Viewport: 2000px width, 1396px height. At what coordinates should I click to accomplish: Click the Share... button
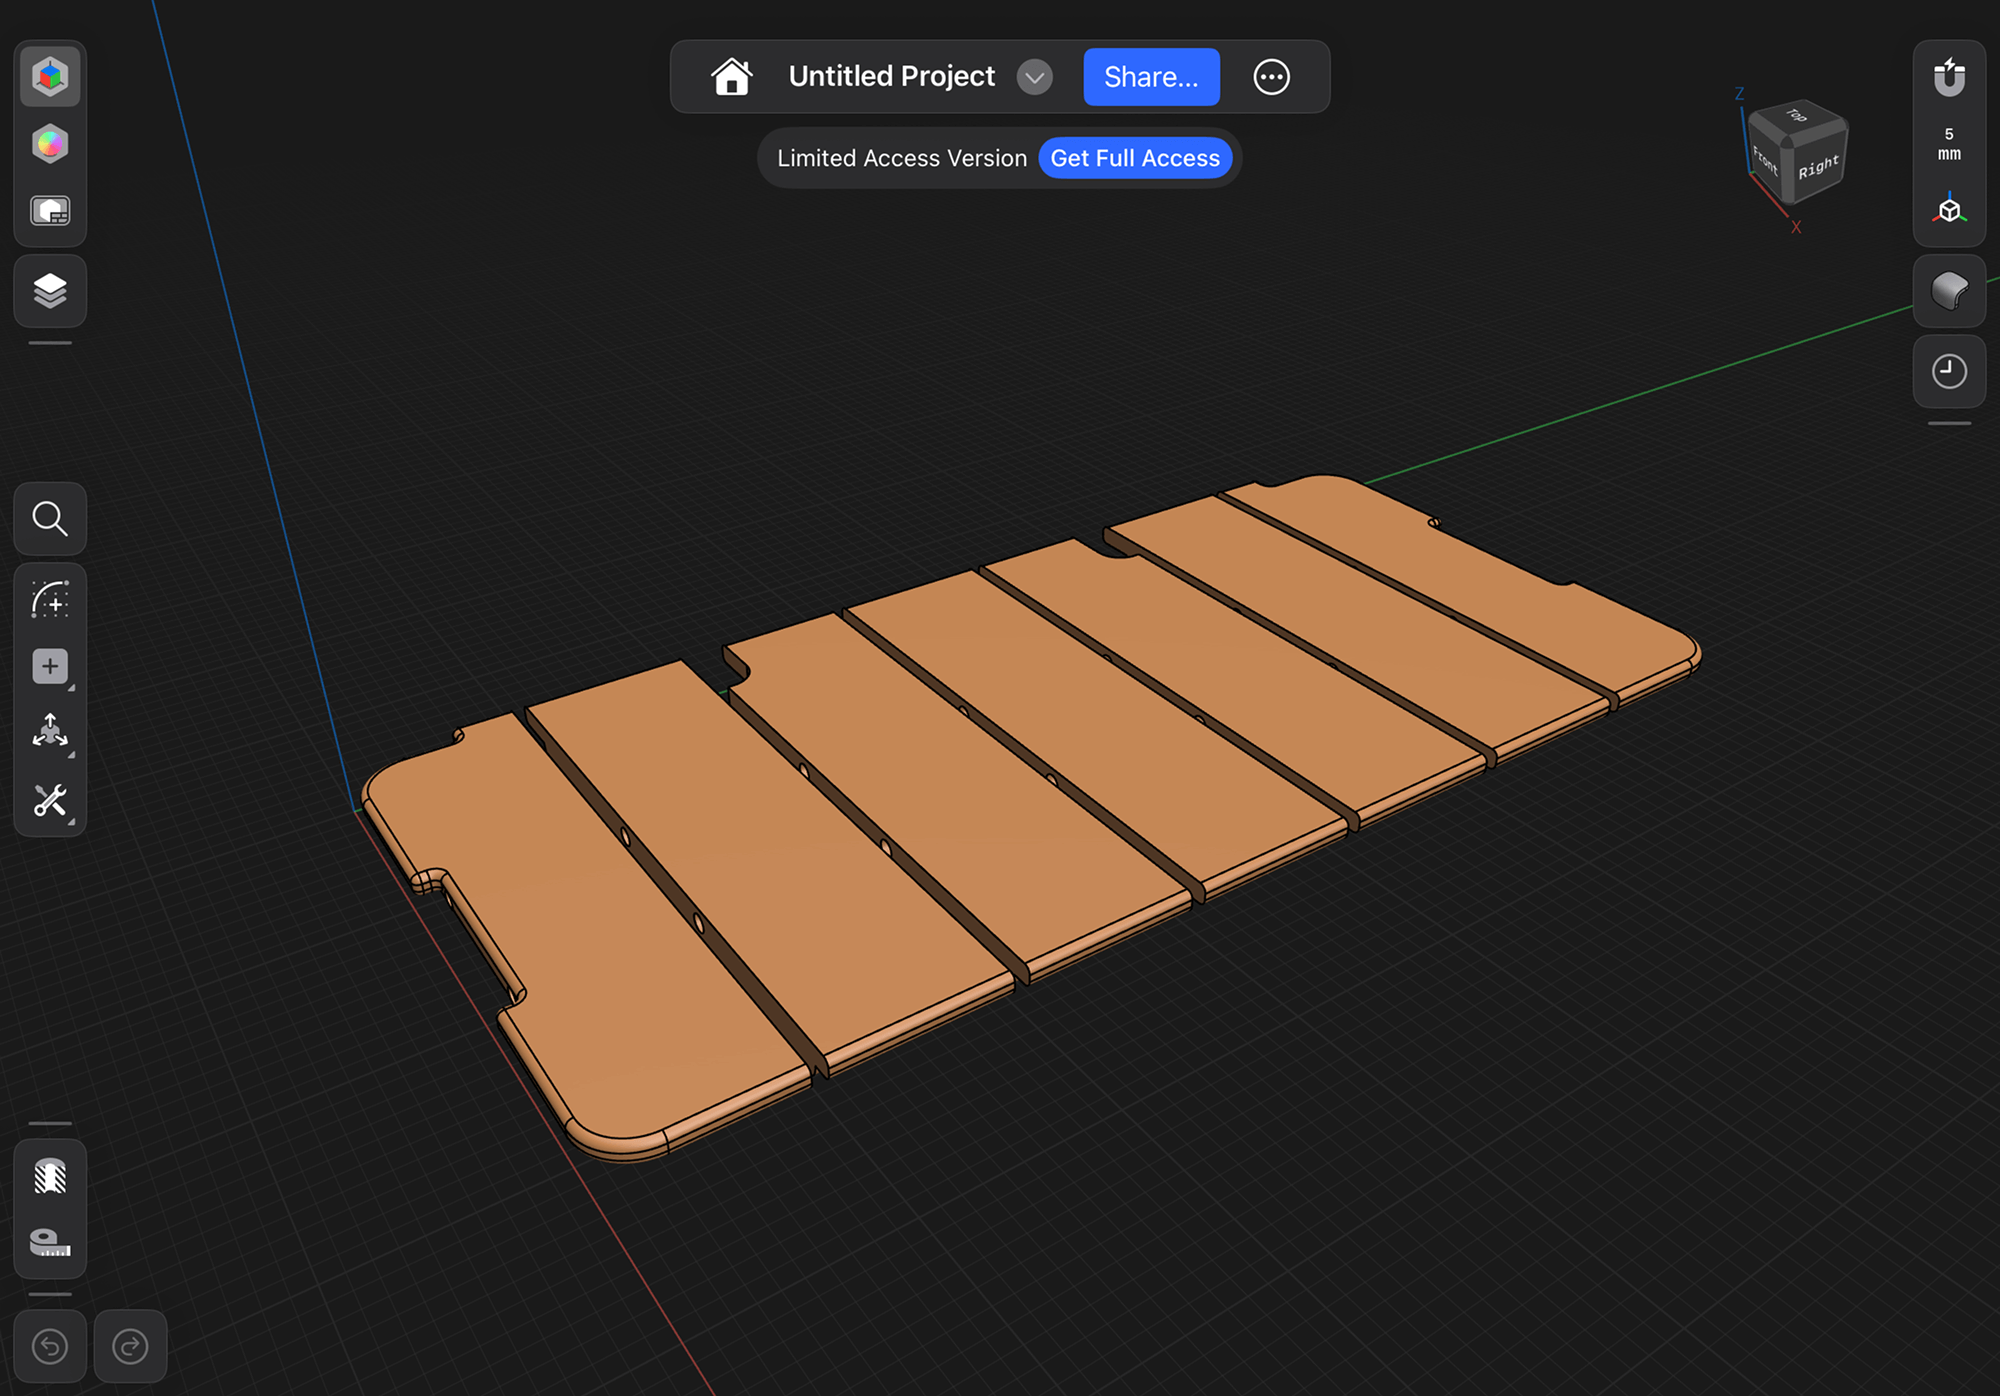1151,77
